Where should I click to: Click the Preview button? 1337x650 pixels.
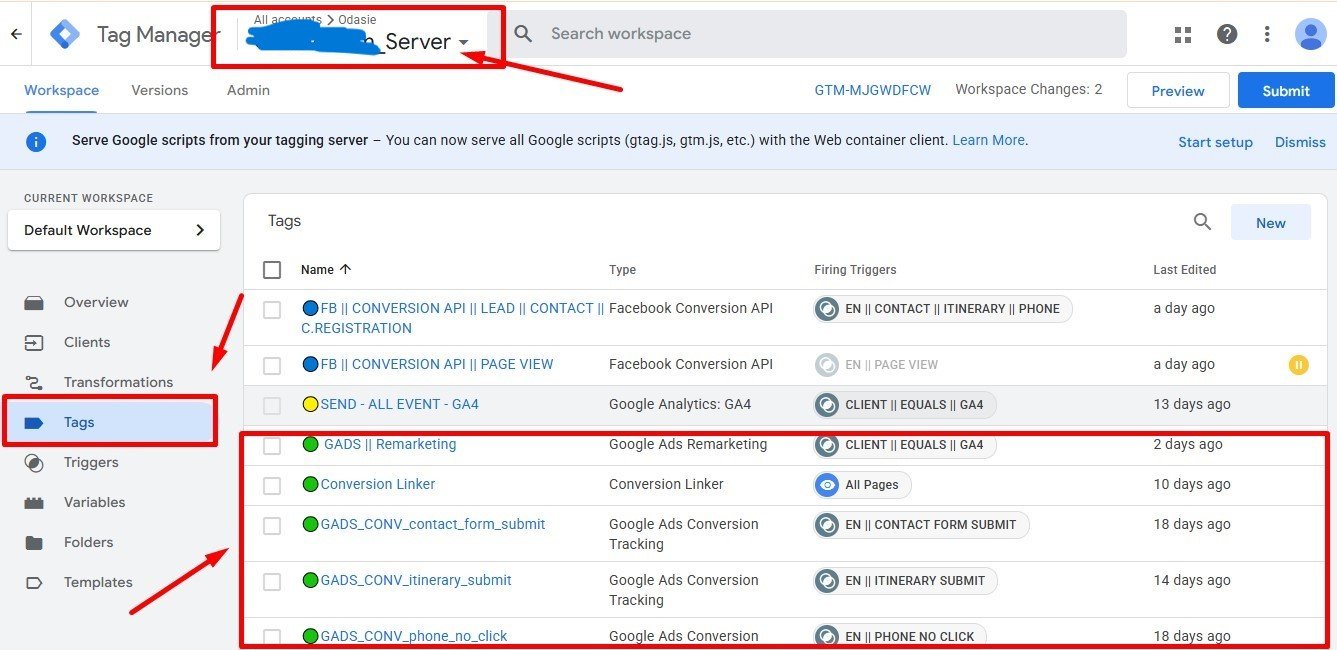1178,91
